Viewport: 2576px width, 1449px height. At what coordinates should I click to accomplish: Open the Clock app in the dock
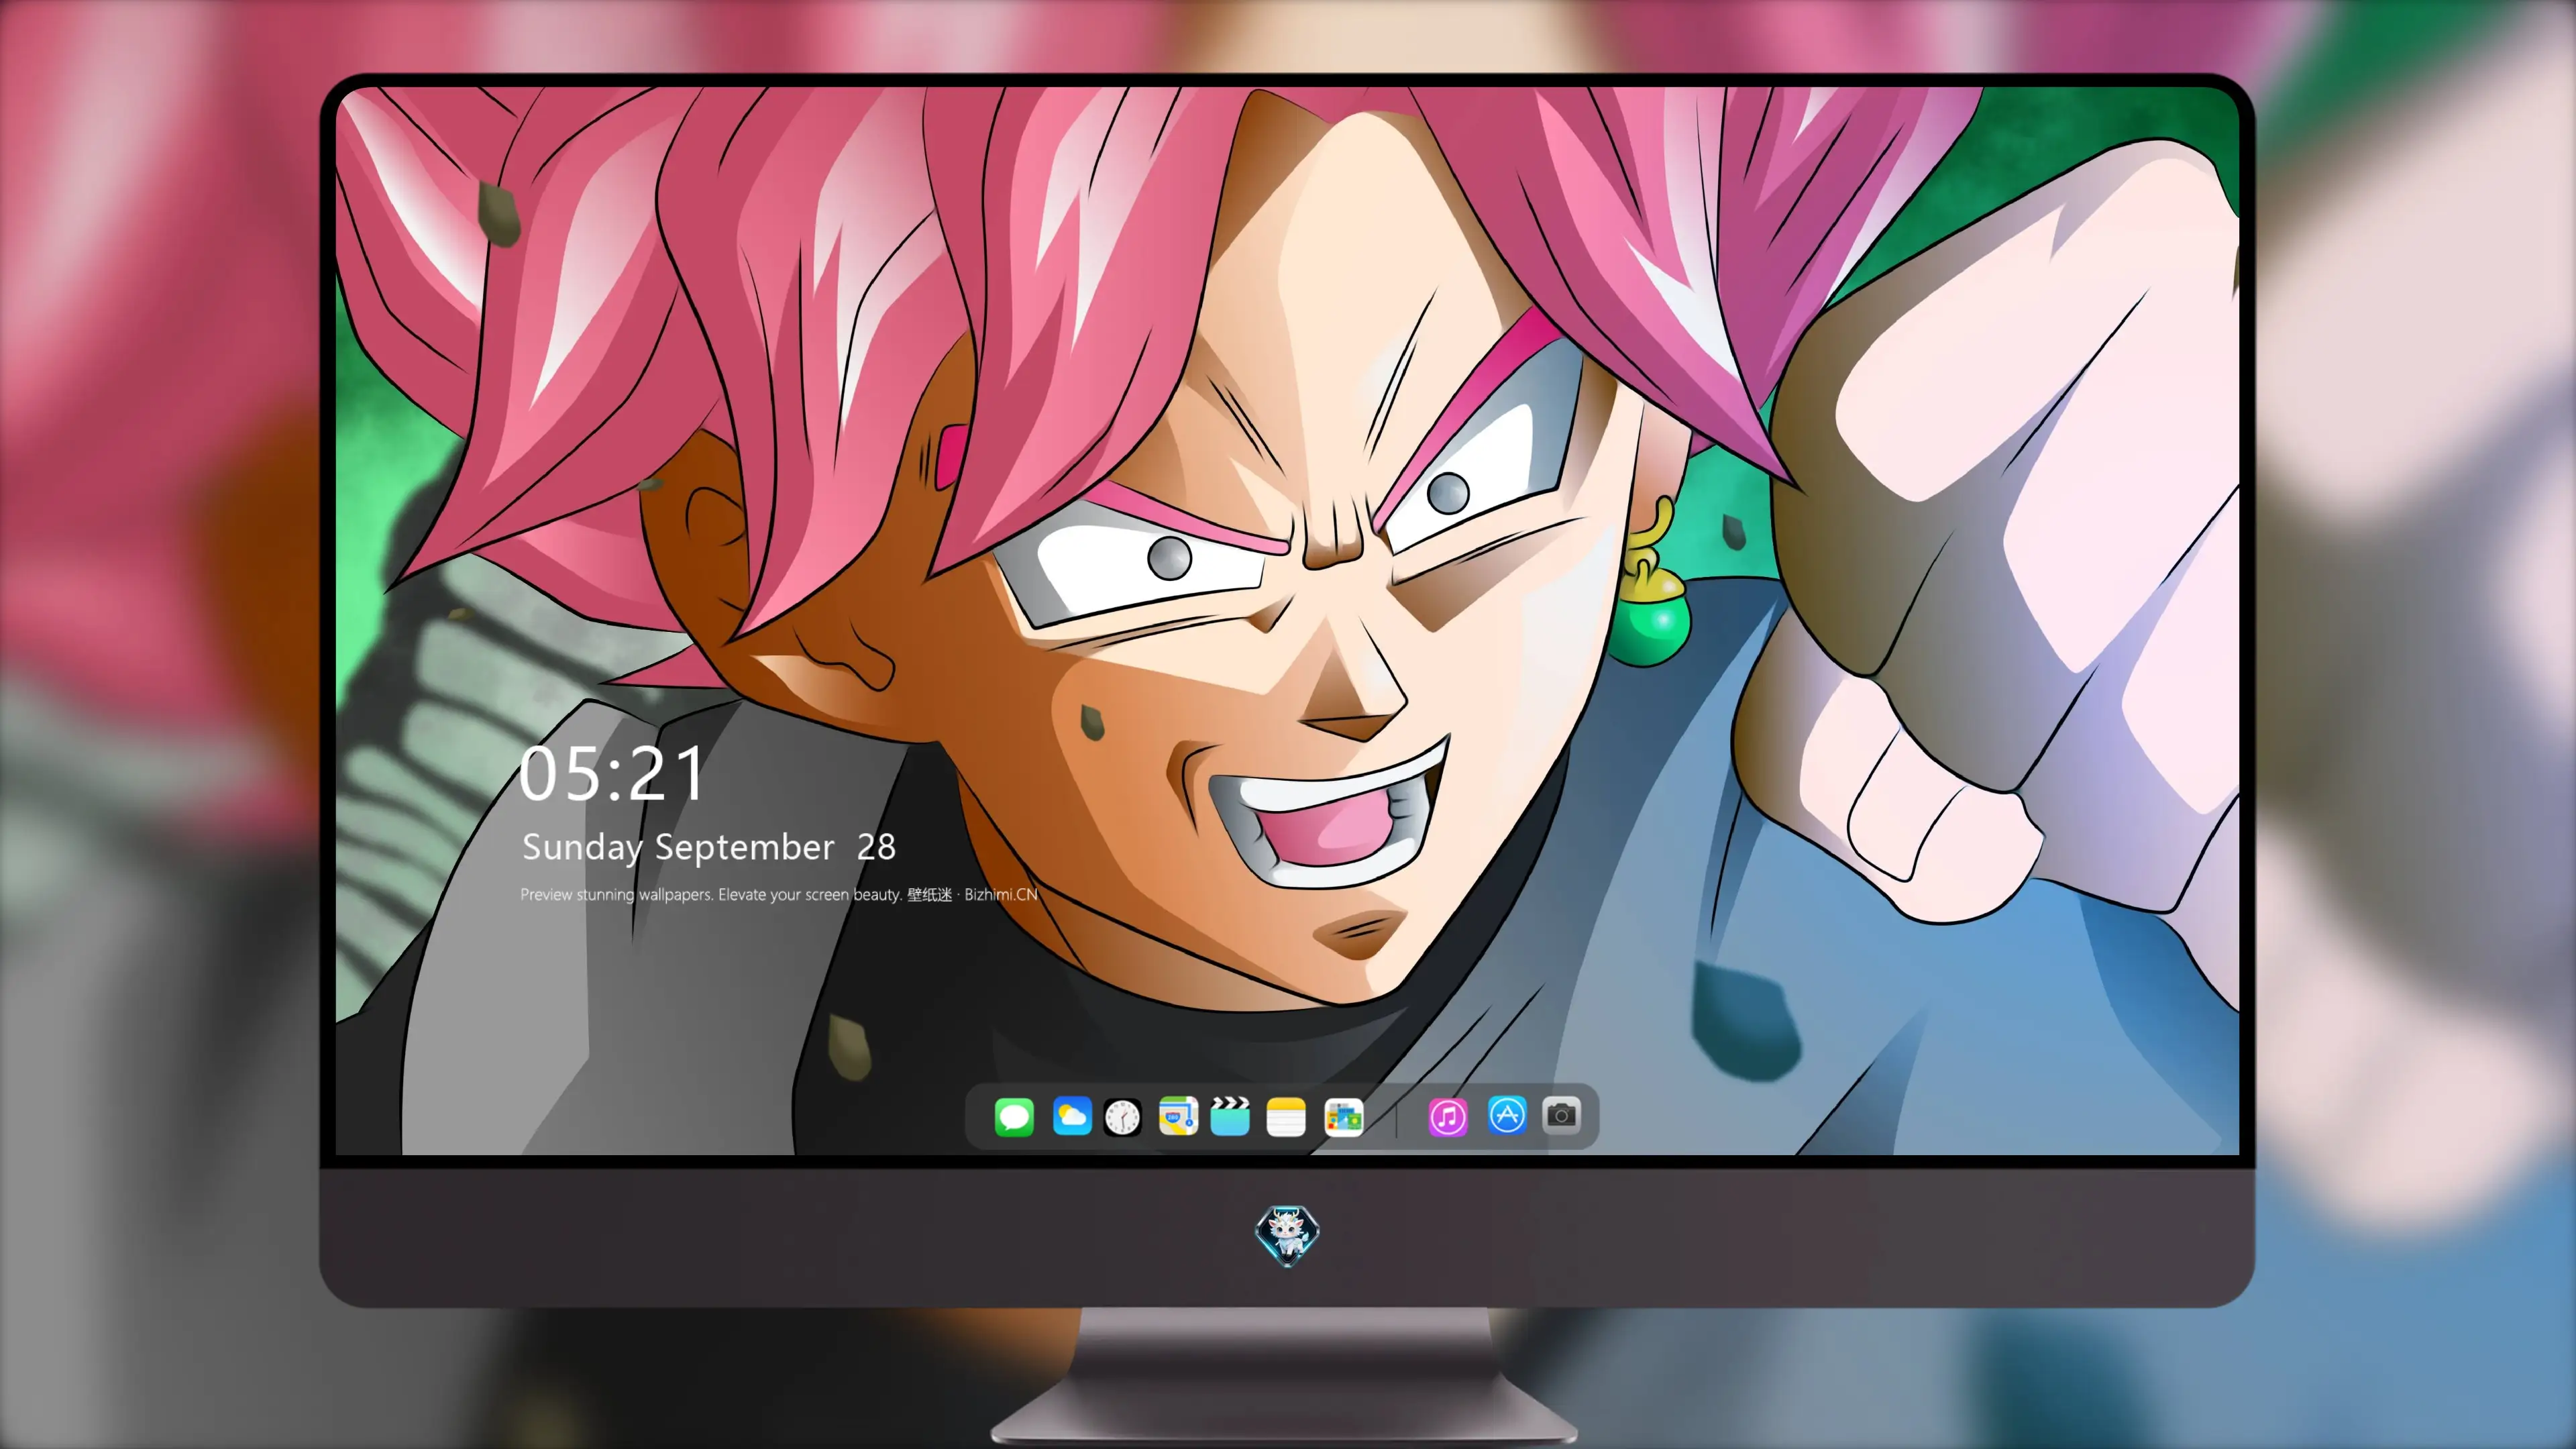tap(1122, 1117)
